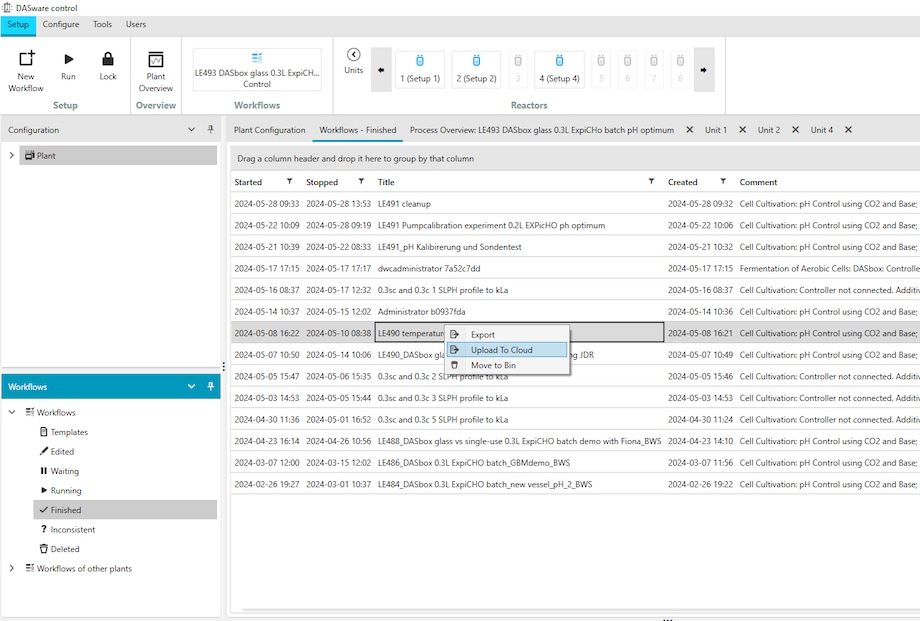920x621 pixels.
Task: Select Finished workflows tree item
Action: click(x=125, y=509)
